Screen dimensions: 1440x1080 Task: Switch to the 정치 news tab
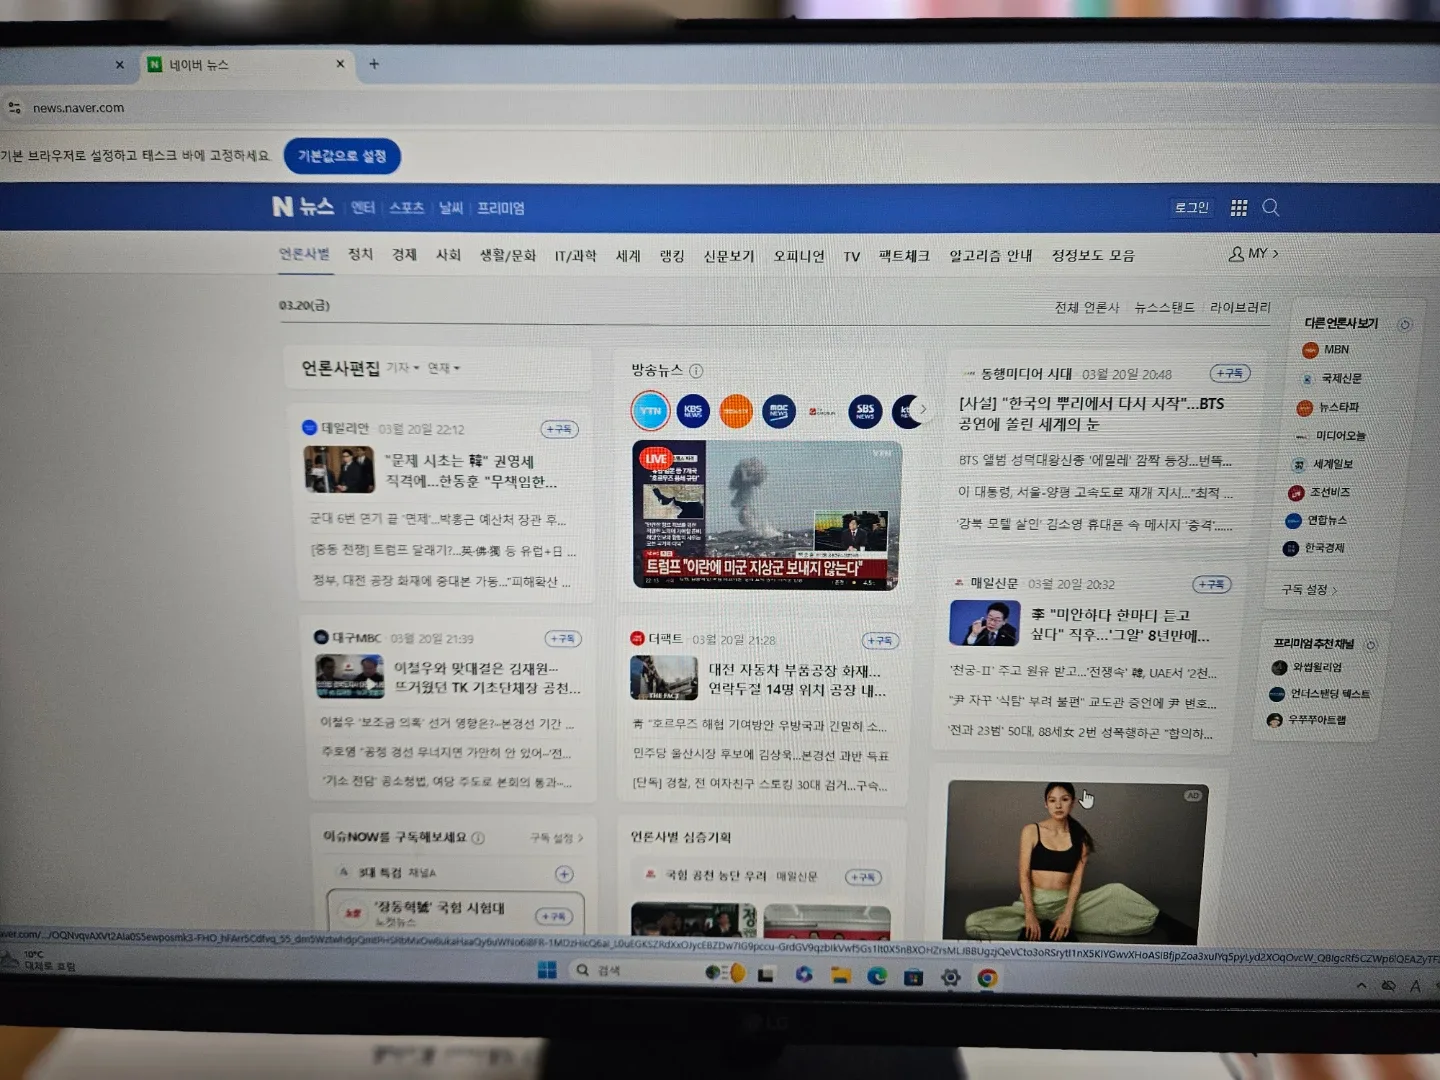360,255
